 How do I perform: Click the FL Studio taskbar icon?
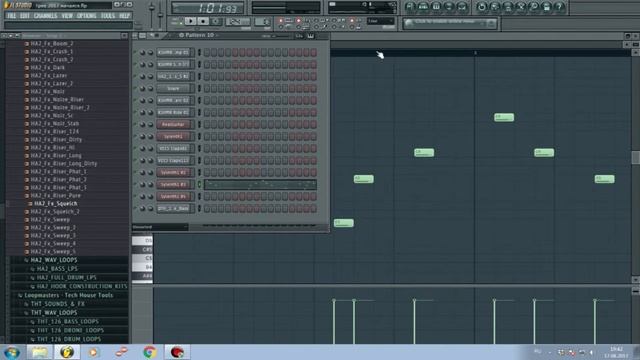click(x=67, y=352)
